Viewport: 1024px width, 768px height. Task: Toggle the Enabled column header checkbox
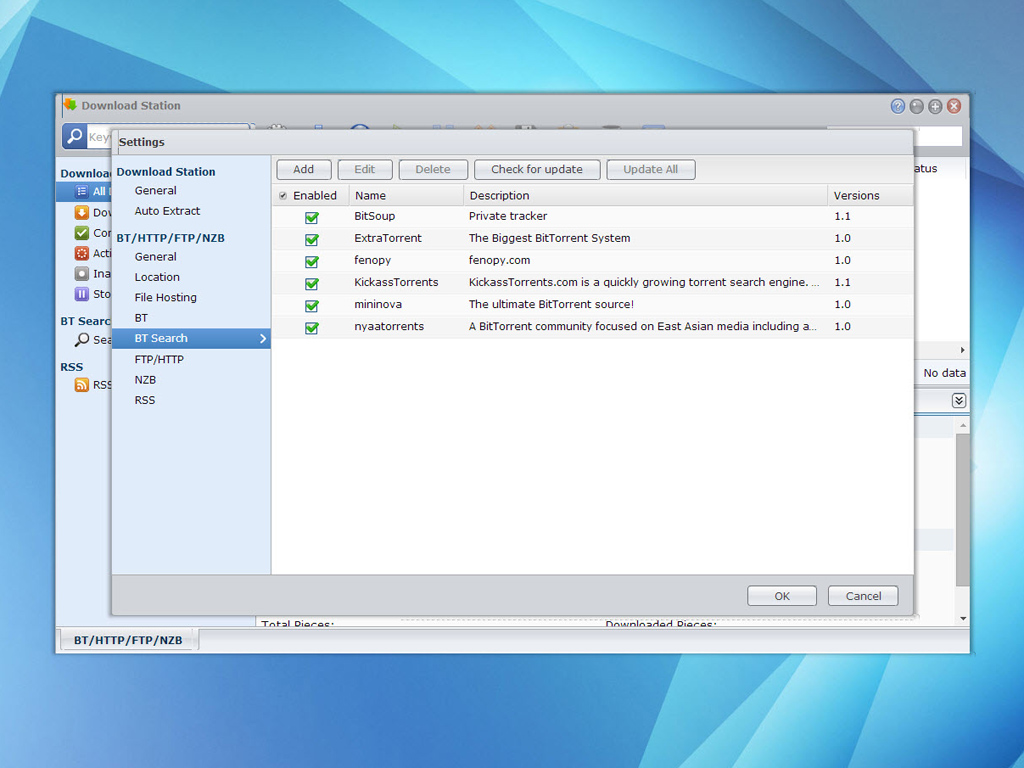pyautogui.click(x=283, y=195)
